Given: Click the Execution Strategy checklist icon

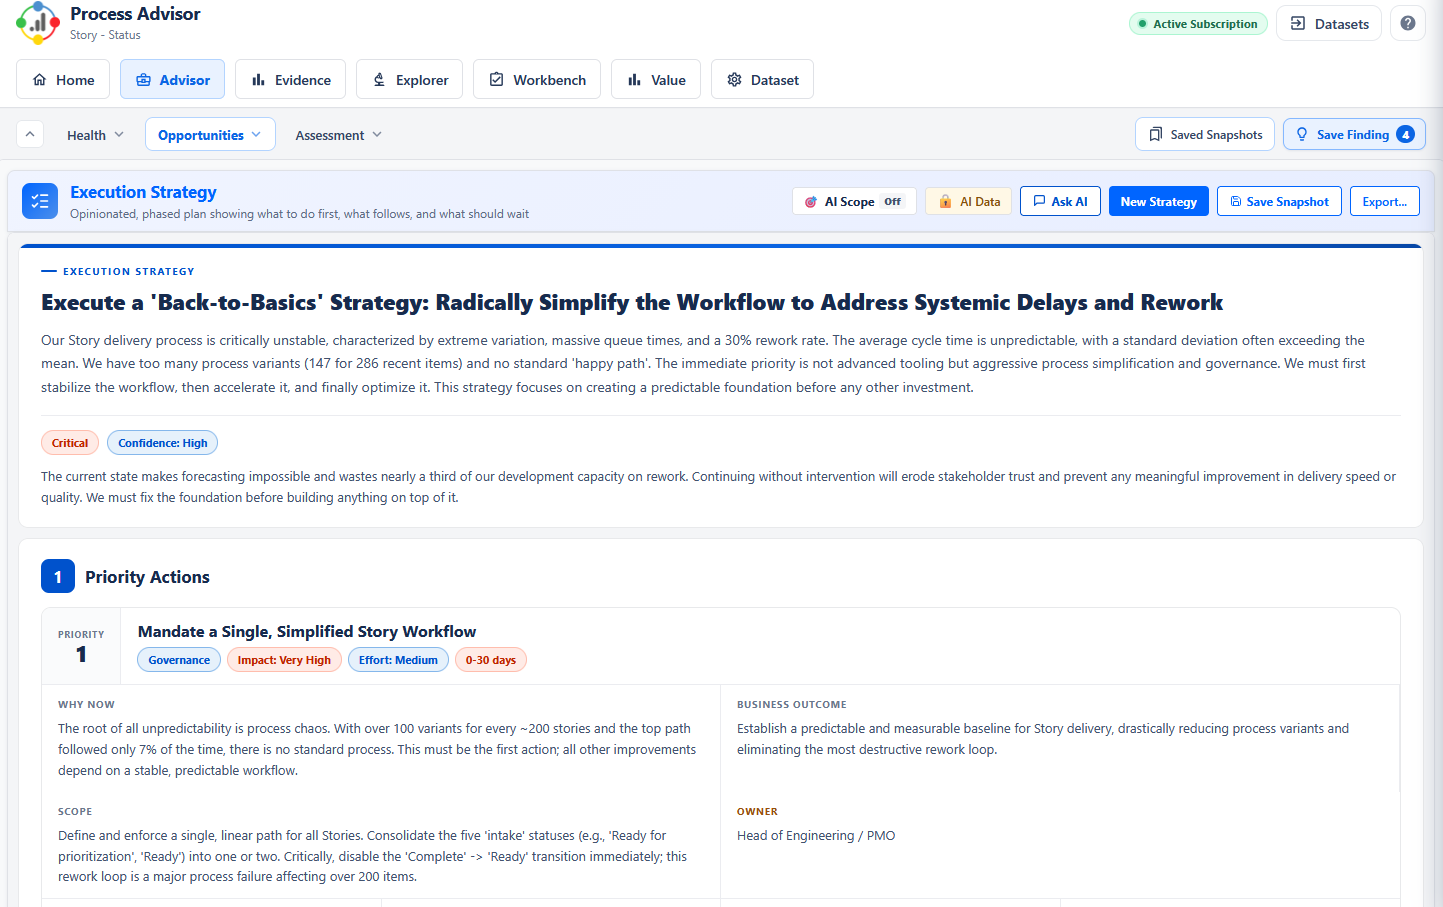Looking at the screenshot, I should [x=40, y=201].
